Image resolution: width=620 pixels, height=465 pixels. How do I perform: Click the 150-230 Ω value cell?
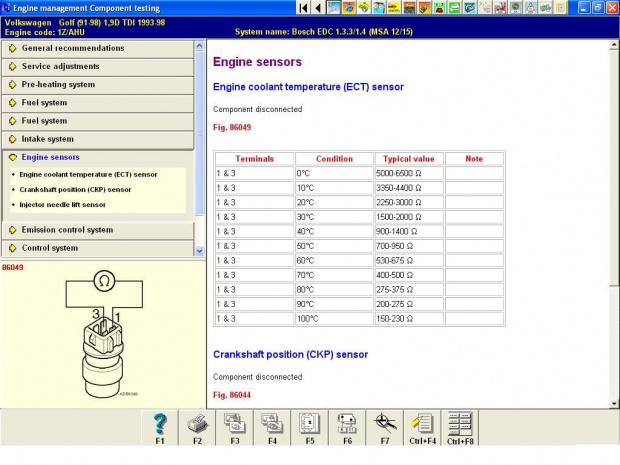pyautogui.click(x=409, y=319)
